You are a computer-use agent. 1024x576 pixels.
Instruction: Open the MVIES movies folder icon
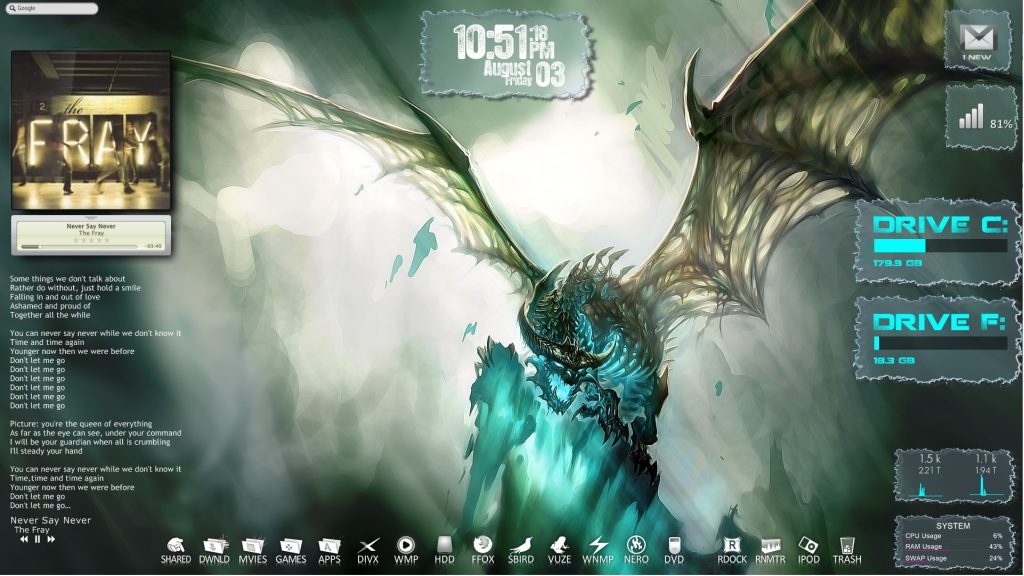click(x=253, y=551)
